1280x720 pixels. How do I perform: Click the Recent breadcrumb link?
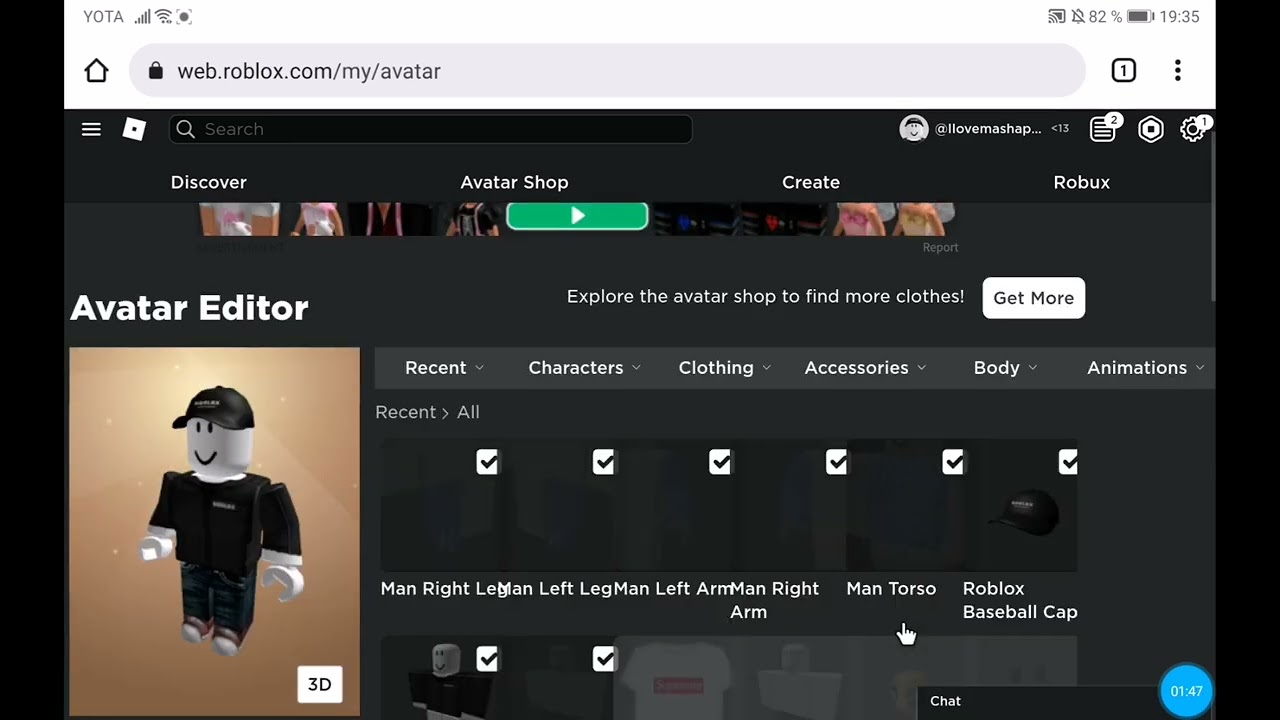point(405,412)
